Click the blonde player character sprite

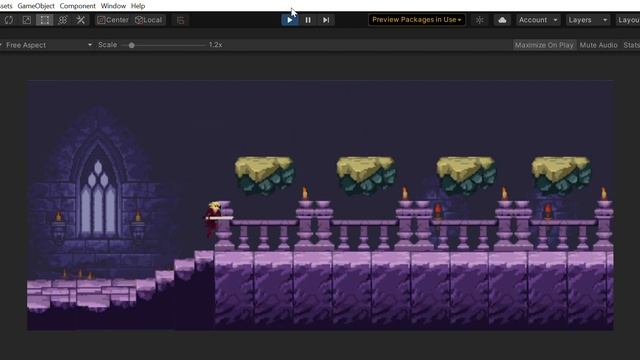point(213,218)
